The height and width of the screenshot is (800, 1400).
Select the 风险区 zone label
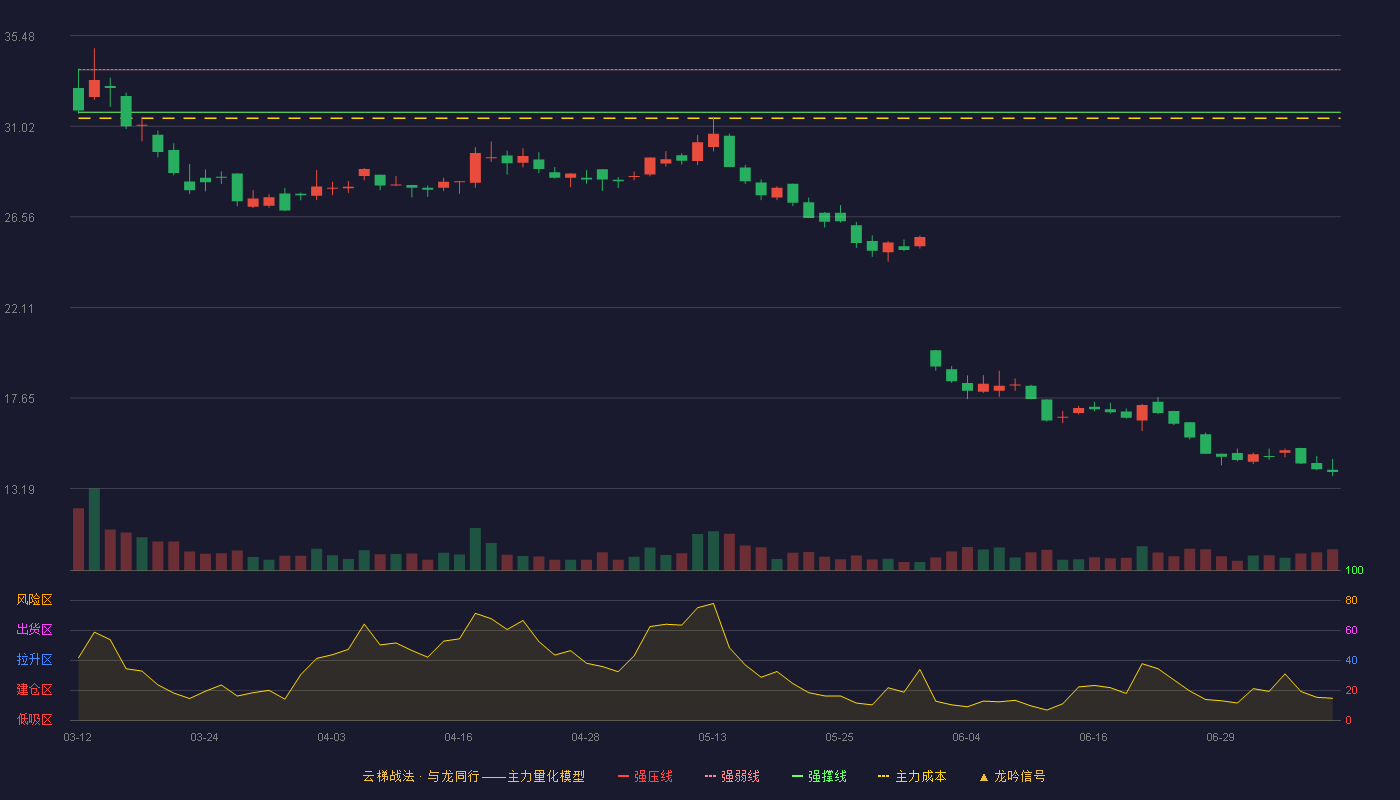point(34,600)
